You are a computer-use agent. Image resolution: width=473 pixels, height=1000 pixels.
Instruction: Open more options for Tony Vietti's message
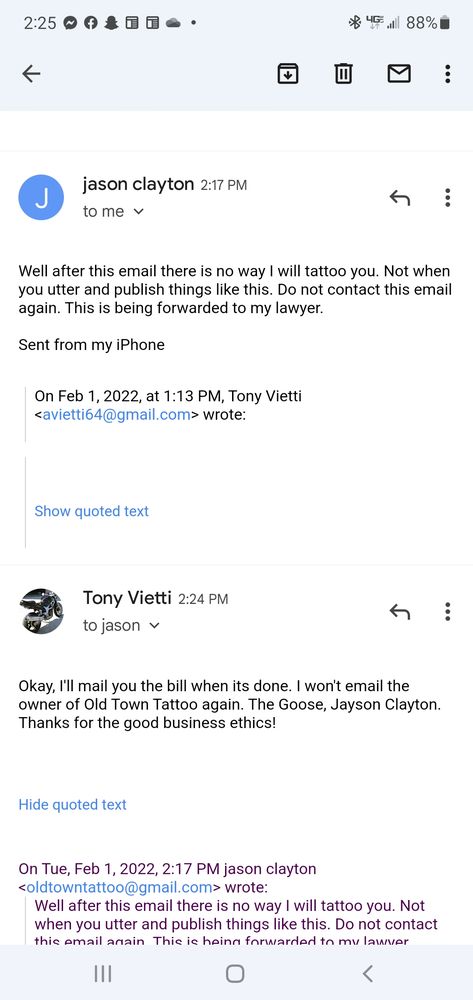pos(448,612)
